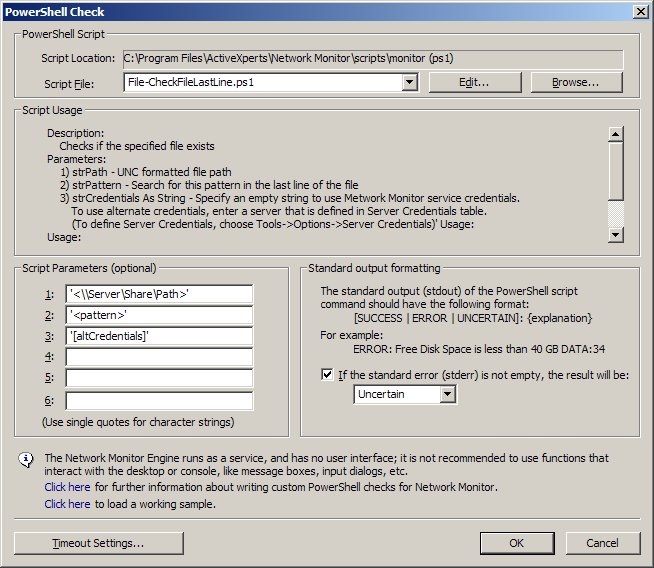
Task: Open Timeout Settings...
Action: coord(99,543)
